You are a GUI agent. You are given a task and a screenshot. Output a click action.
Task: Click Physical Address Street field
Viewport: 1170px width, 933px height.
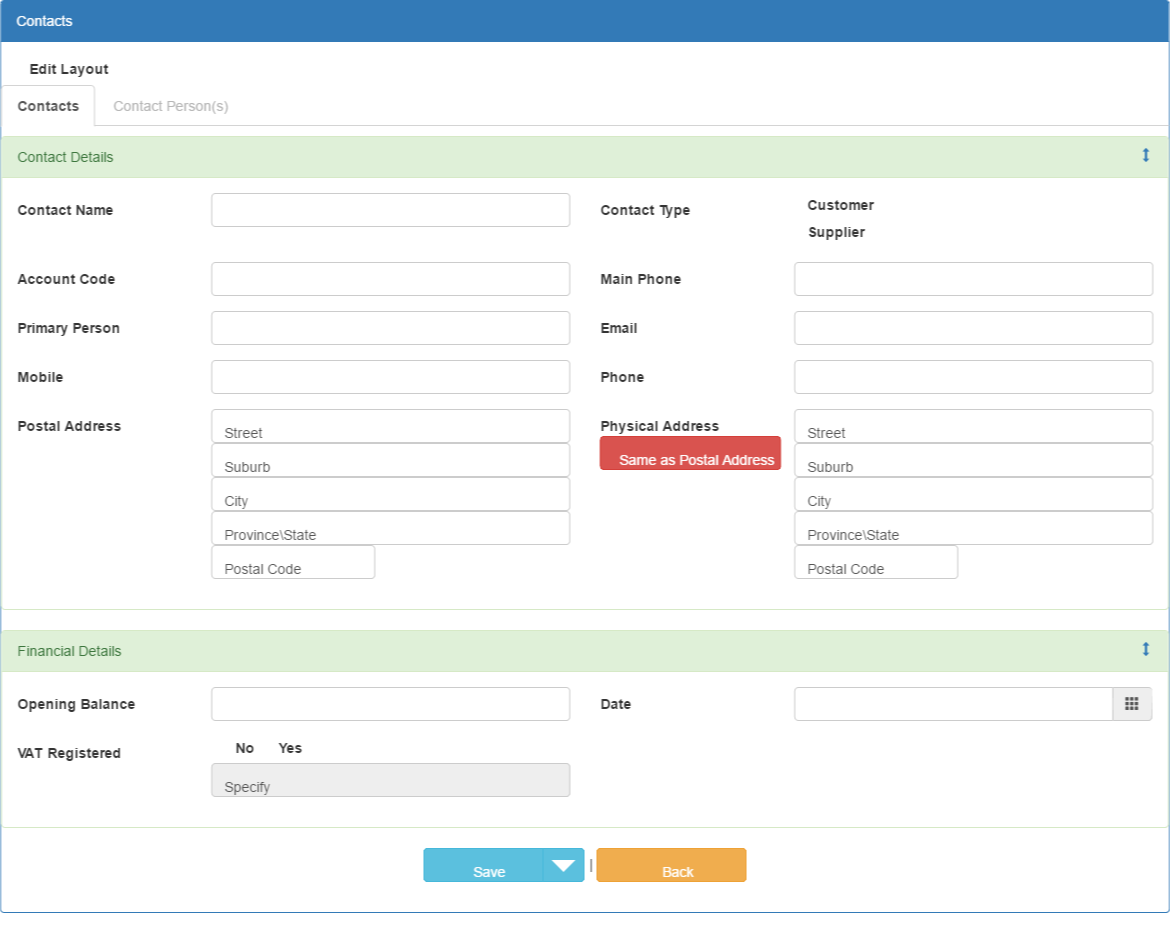(973, 426)
